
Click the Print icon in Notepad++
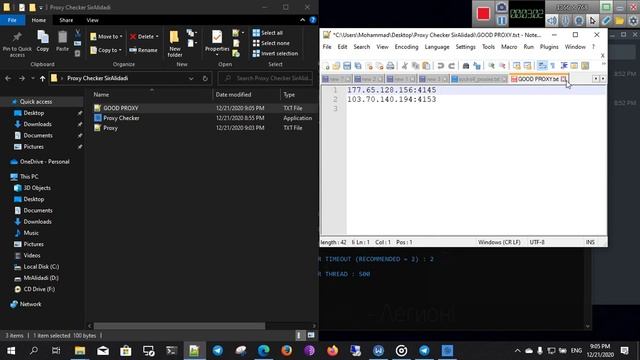coord(390,66)
